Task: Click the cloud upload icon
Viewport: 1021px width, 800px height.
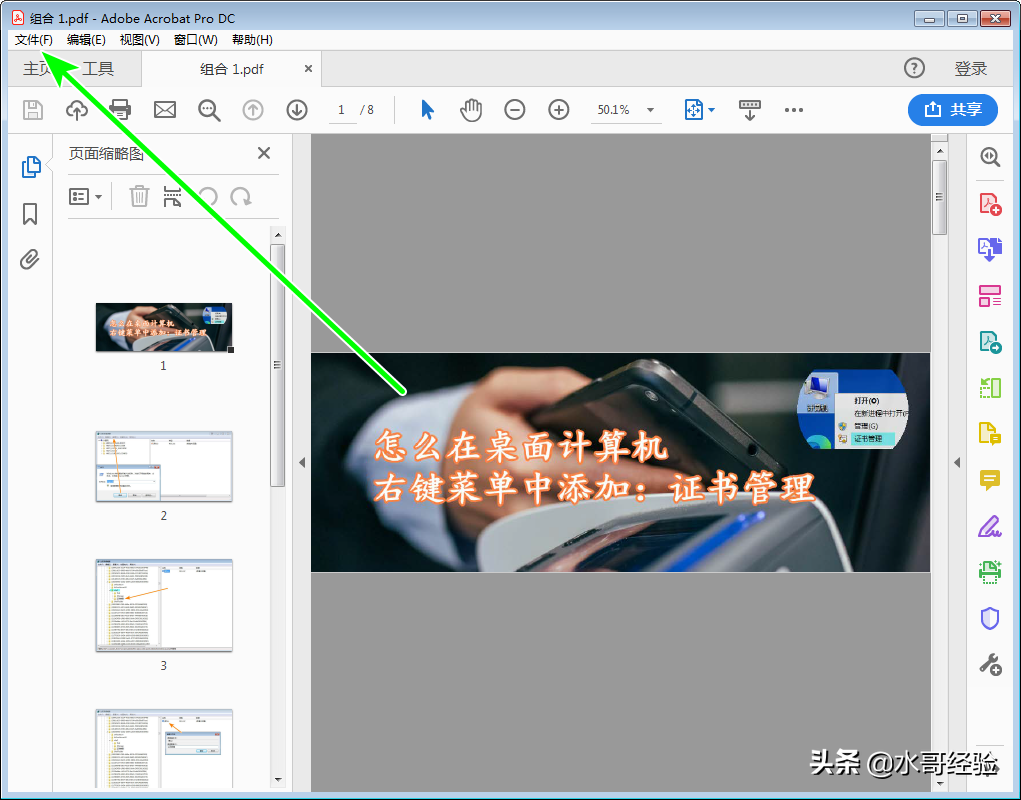Action: click(x=77, y=110)
